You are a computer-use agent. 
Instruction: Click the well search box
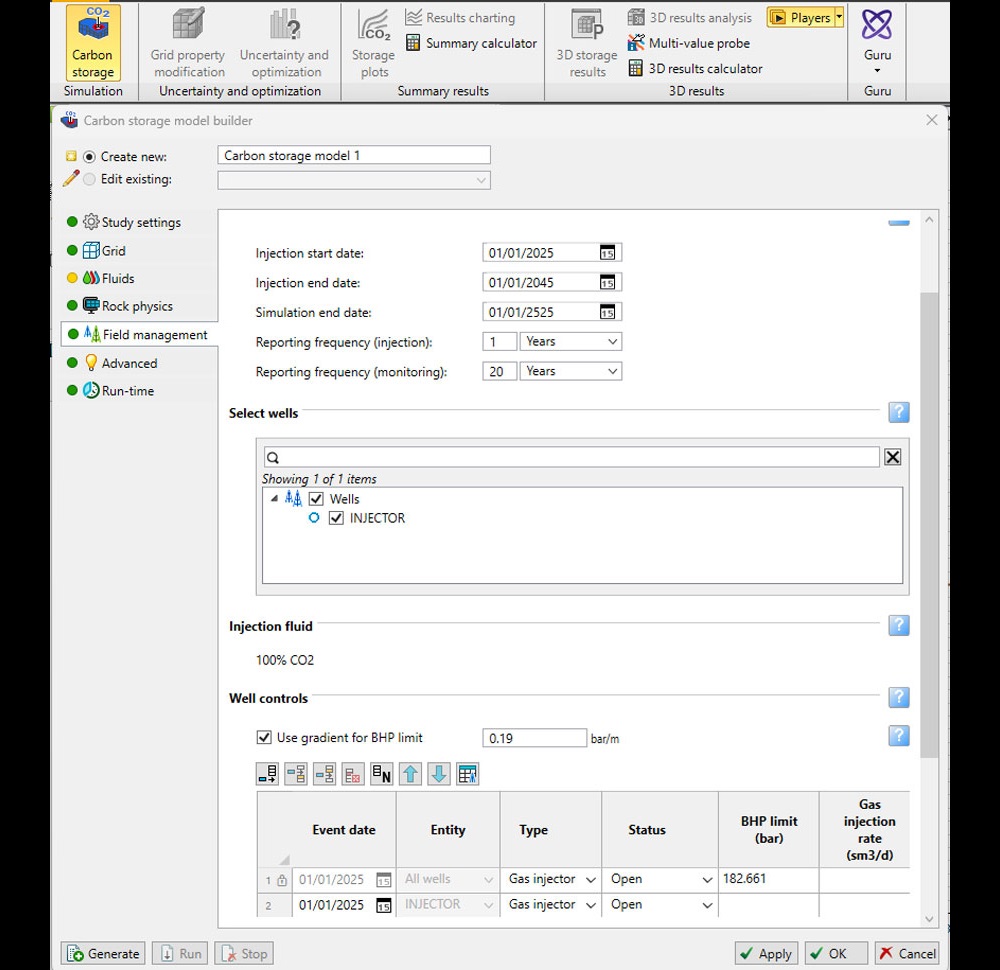point(571,457)
